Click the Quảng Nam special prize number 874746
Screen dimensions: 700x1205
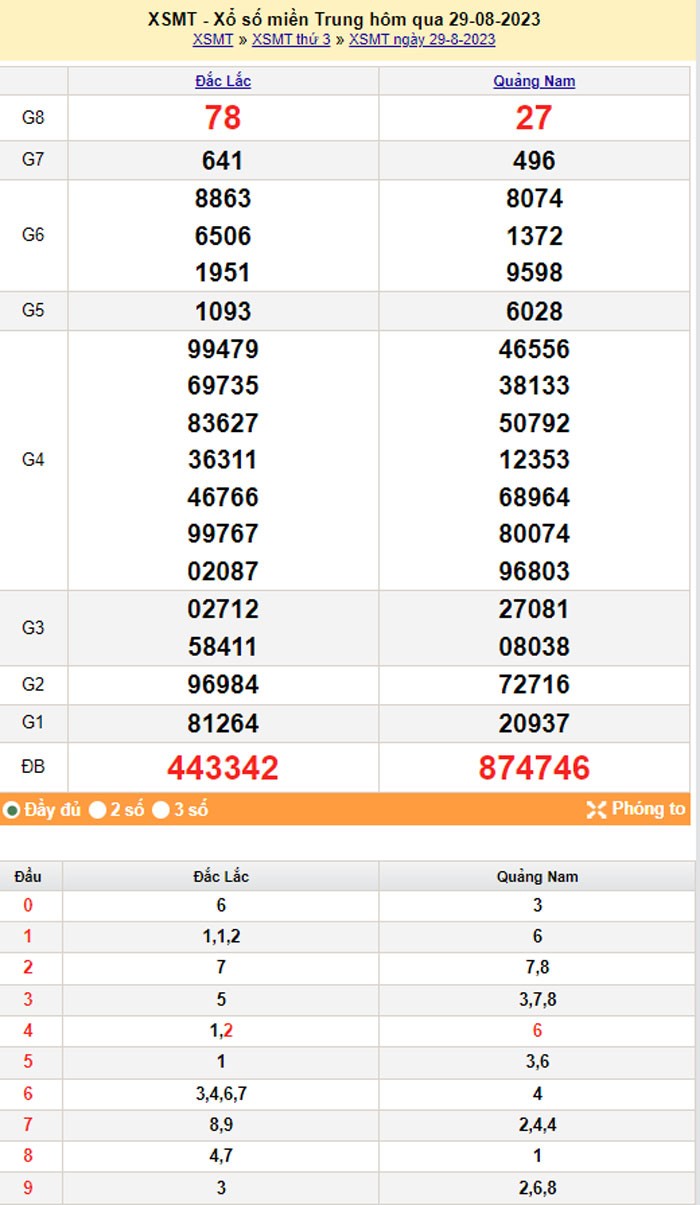pyautogui.click(x=534, y=768)
